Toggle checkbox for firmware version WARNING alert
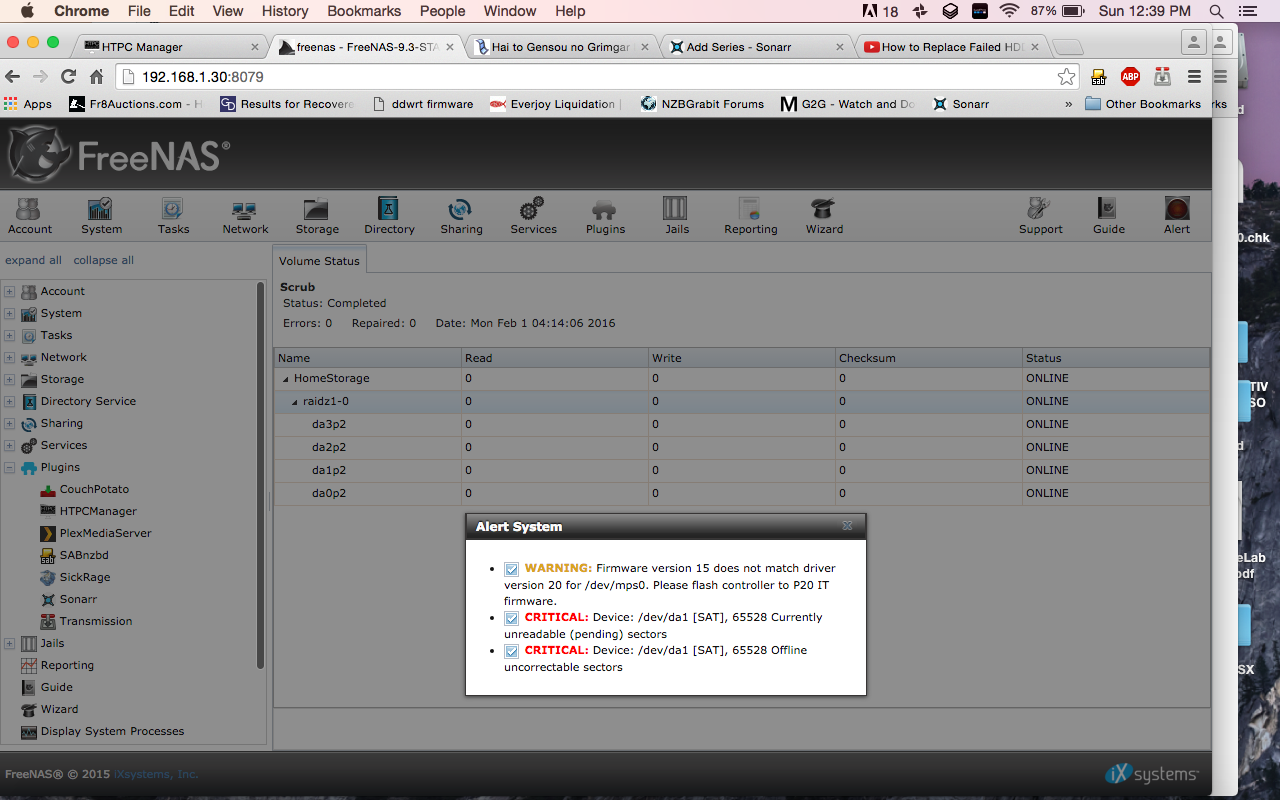 (x=511, y=568)
